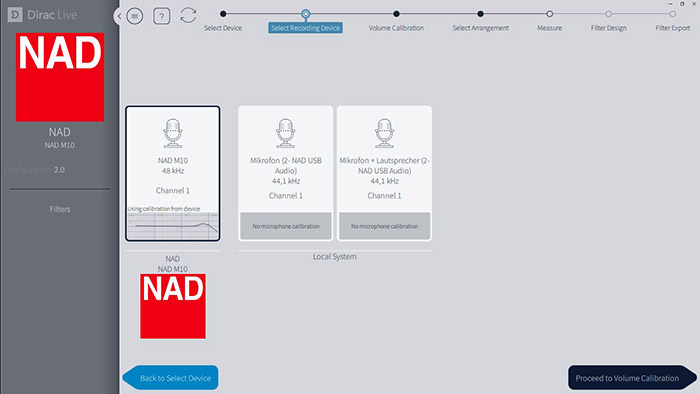700x394 pixels.
Task: Select Mikrofon + Lautsprecher recording device
Action: tap(384, 173)
